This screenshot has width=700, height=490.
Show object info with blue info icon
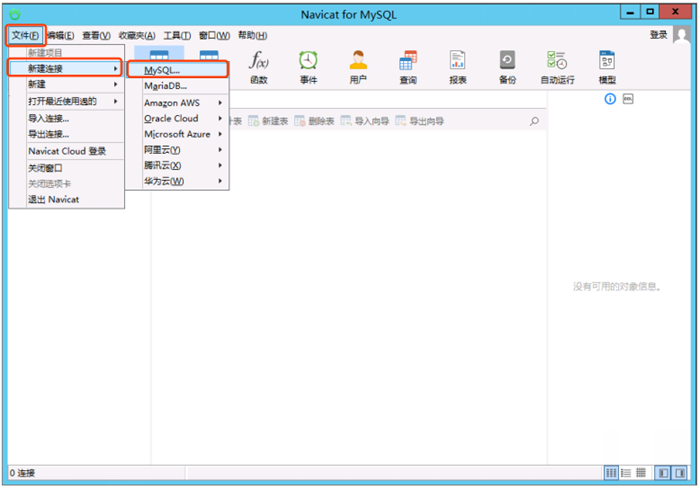point(610,98)
